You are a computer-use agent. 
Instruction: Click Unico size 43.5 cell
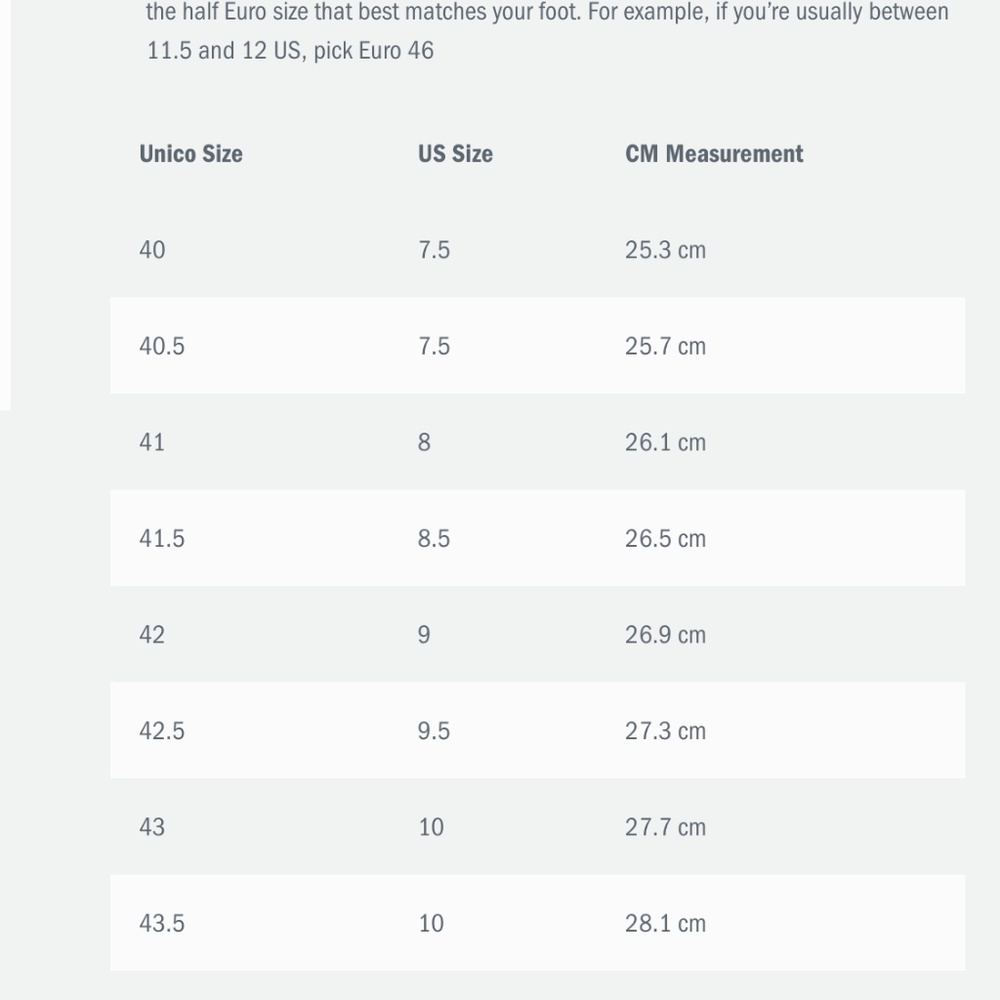coord(162,923)
